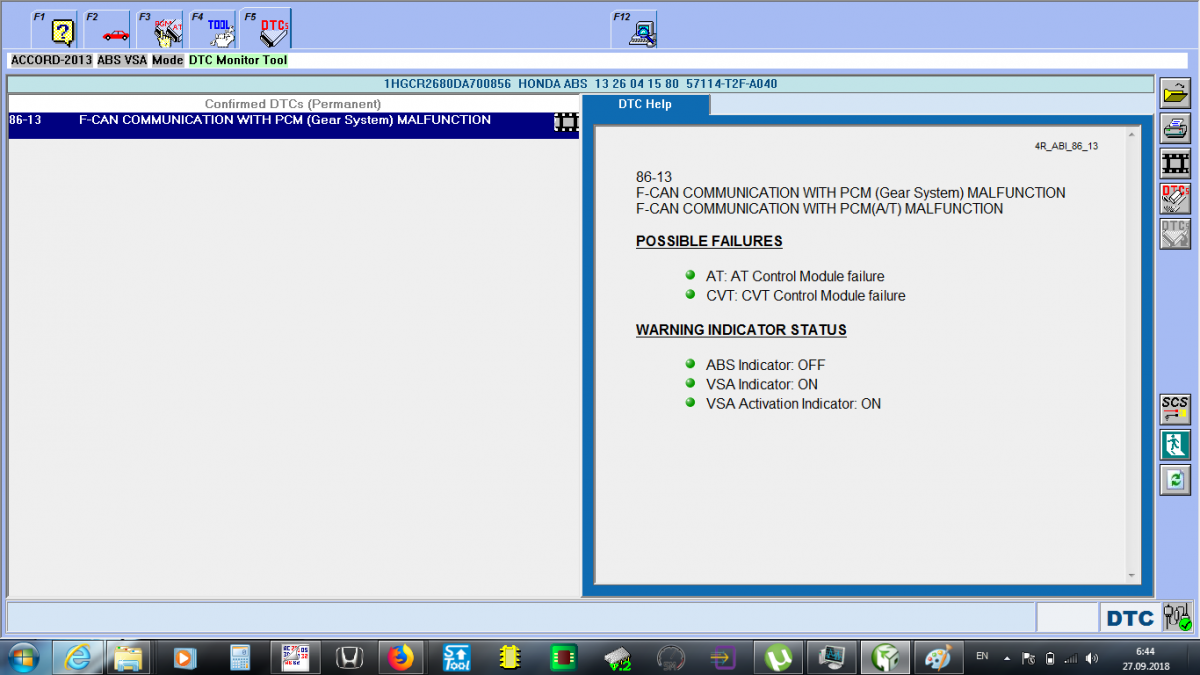Open the yellow chip taskbar application

(510, 657)
